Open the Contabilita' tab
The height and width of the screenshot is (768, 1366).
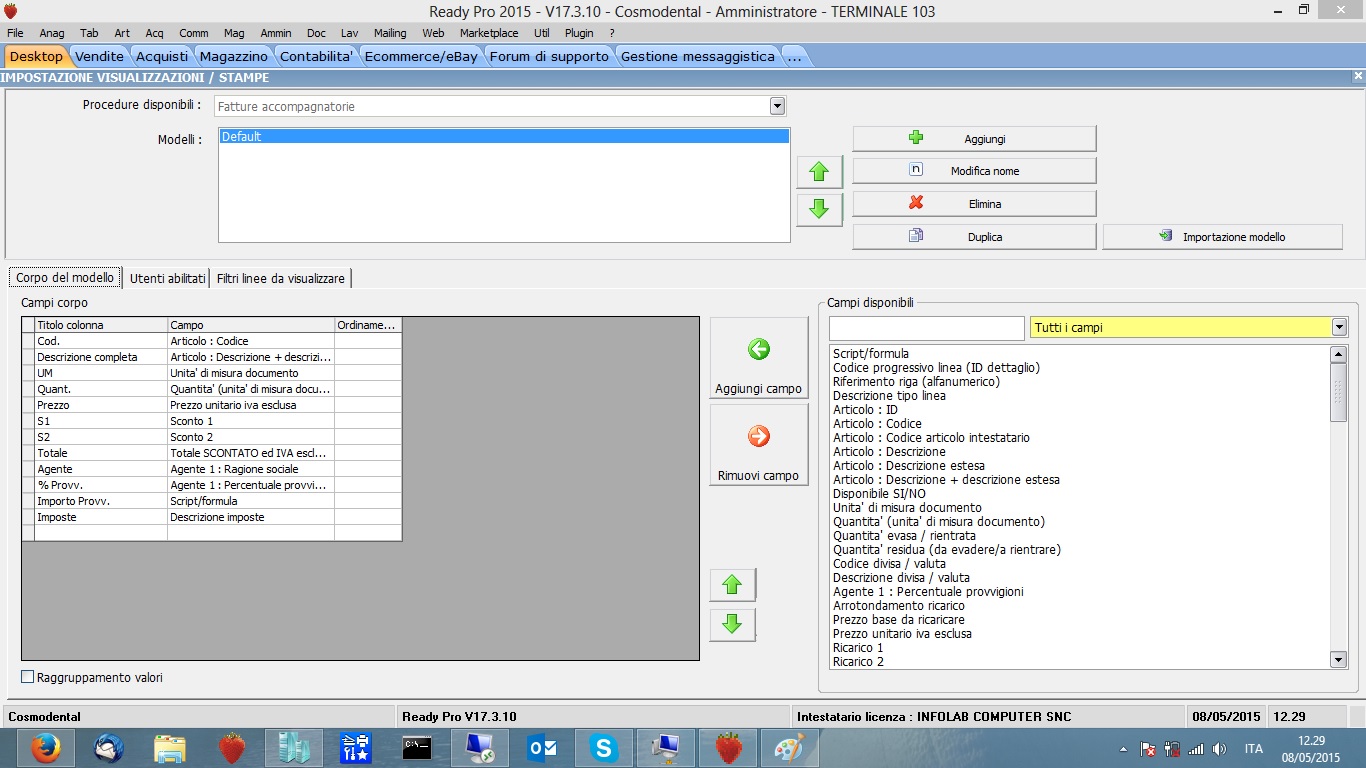316,56
